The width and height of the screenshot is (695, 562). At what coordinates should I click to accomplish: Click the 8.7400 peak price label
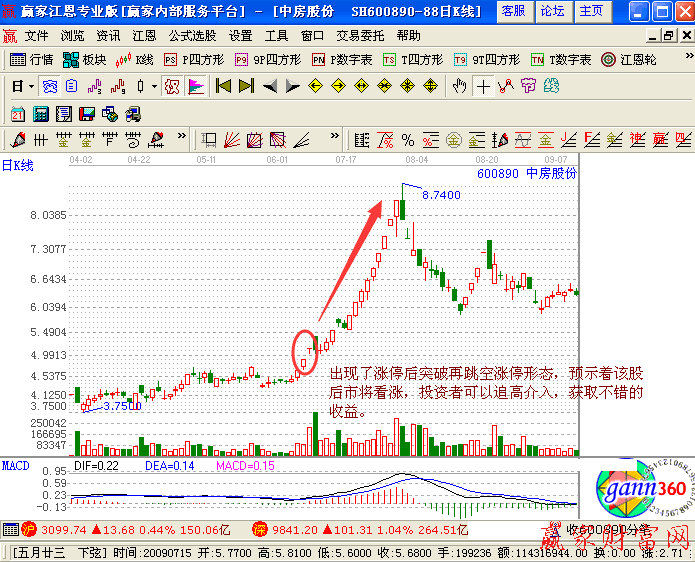(x=441, y=195)
